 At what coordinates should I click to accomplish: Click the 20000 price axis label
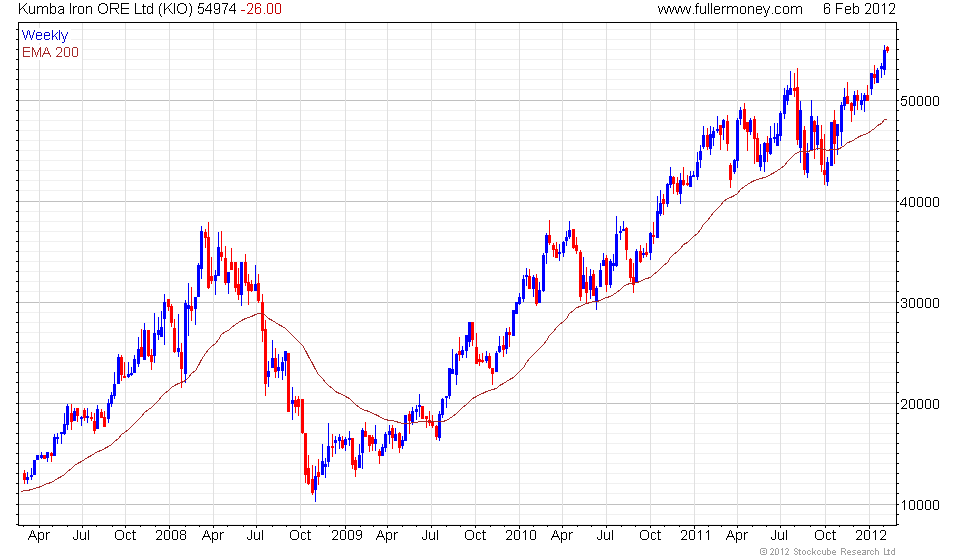(919, 404)
